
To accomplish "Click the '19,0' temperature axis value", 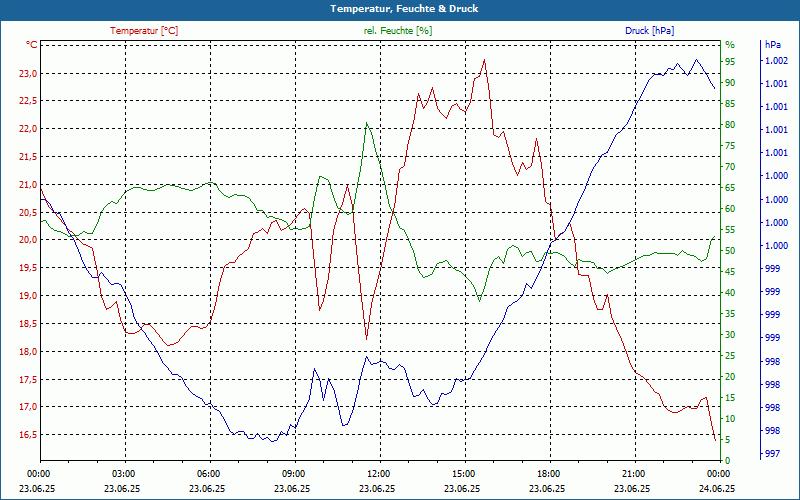I will coord(28,296).
